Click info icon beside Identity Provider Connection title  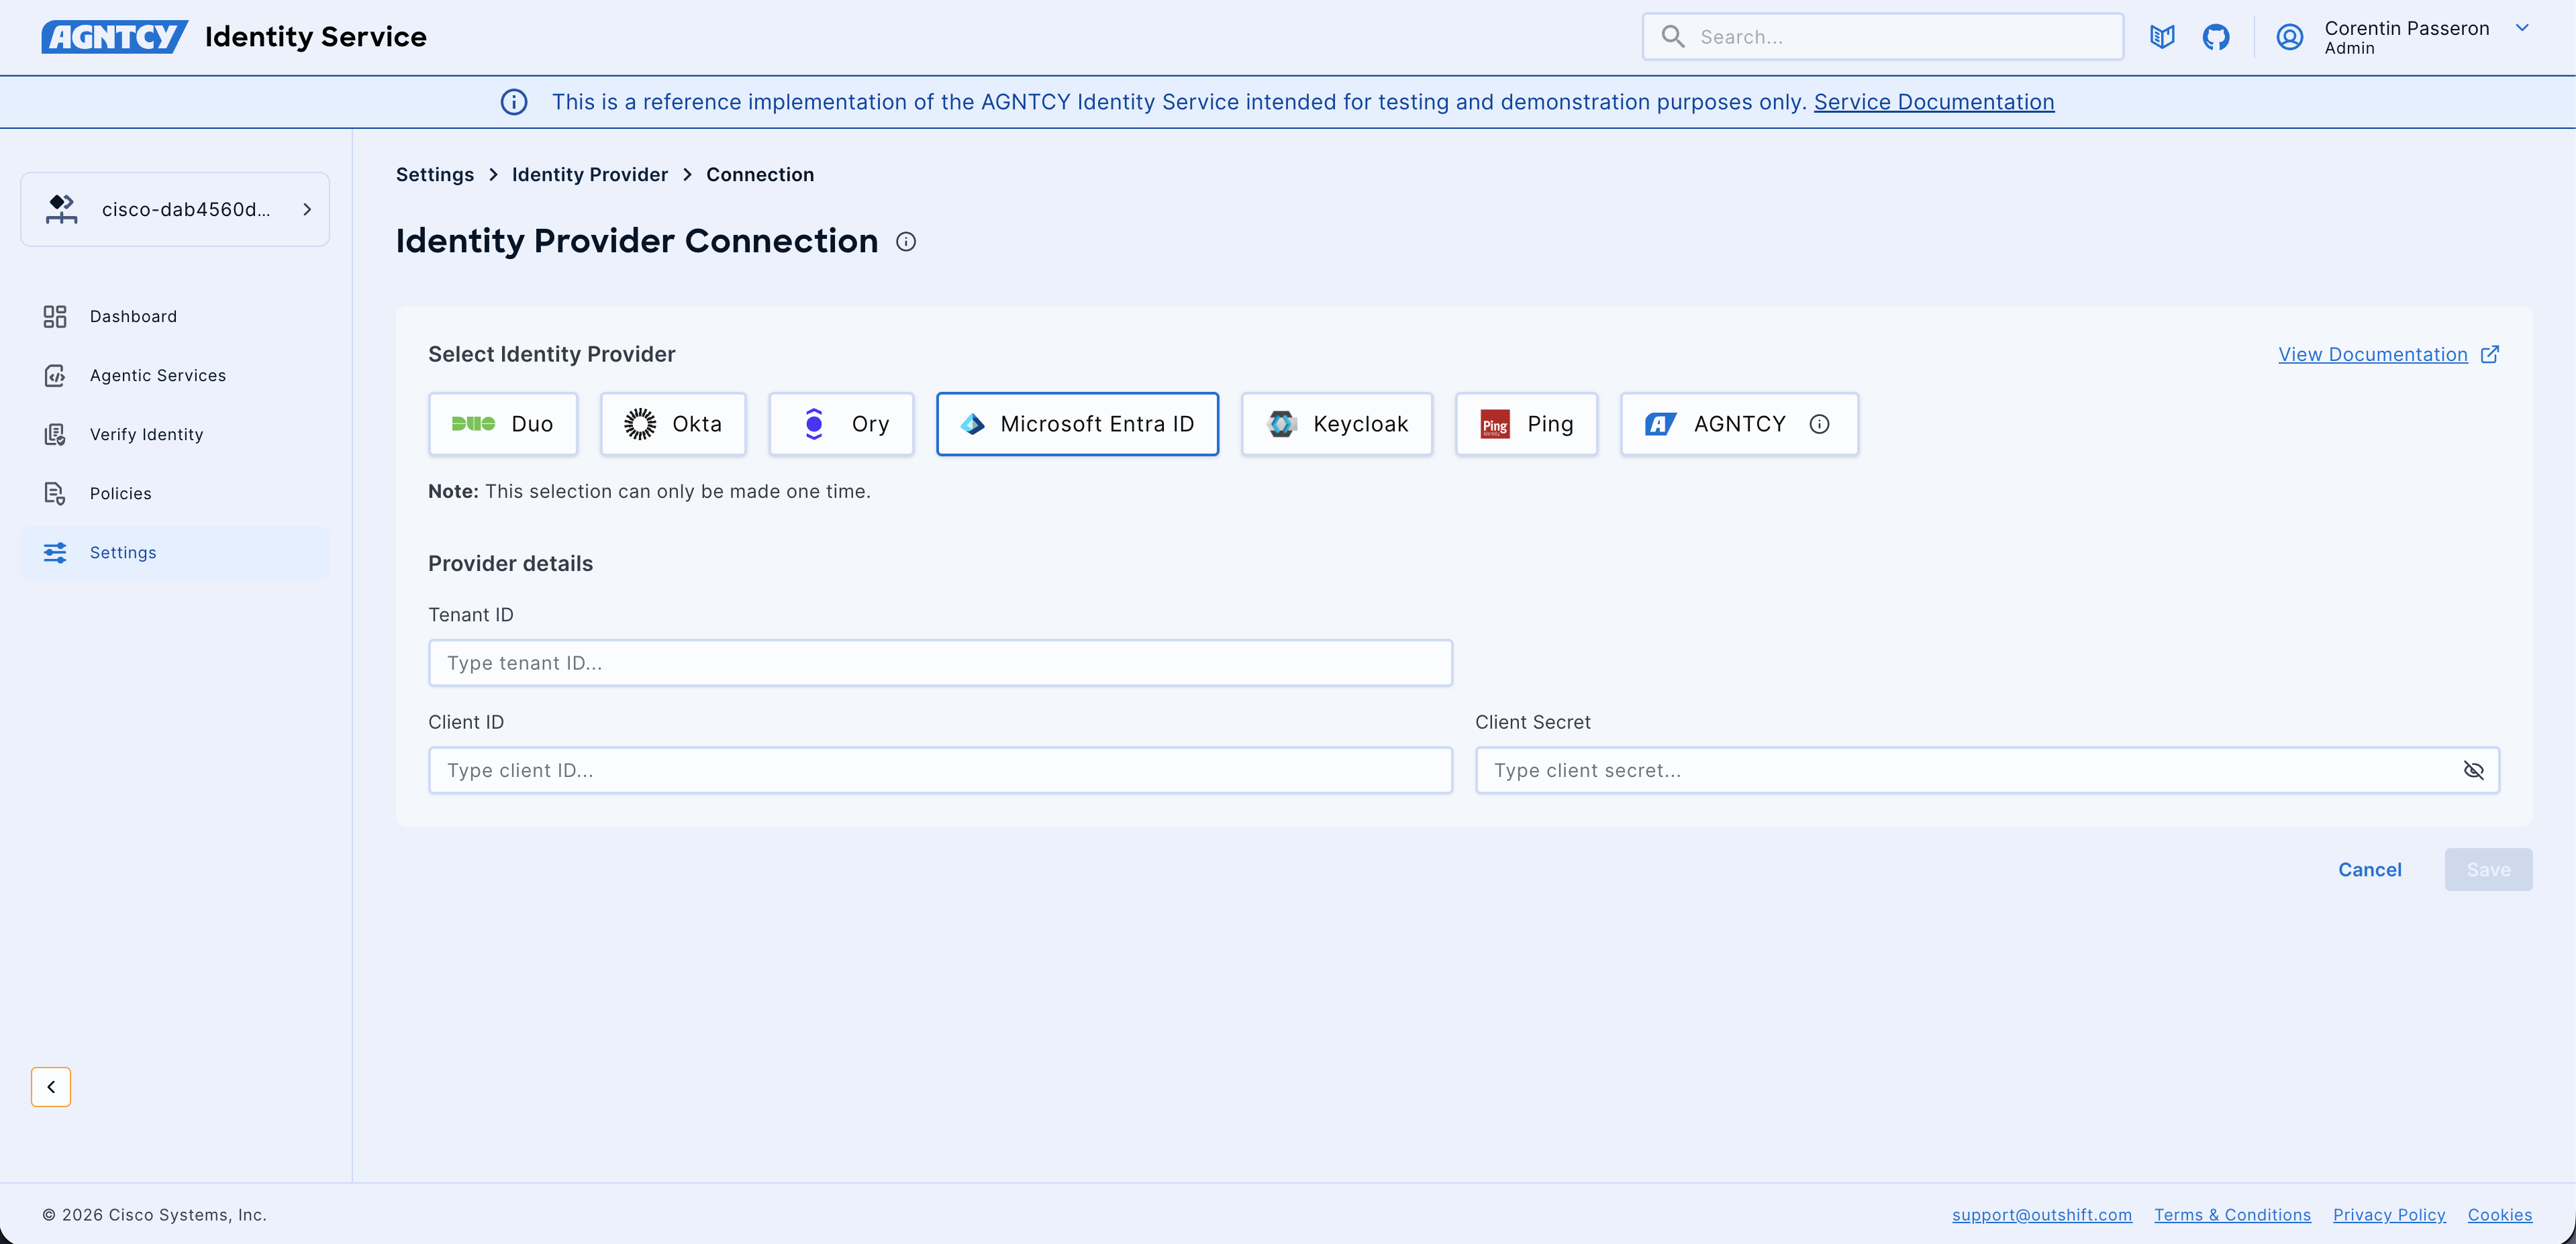pyautogui.click(x=906, y=241)
